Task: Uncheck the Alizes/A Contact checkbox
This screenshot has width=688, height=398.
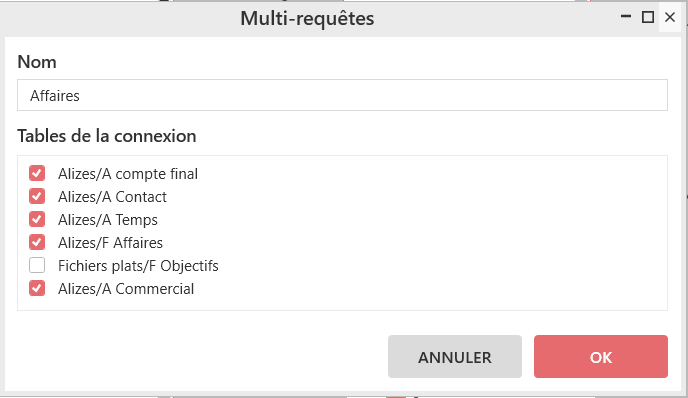Action: pyautogui.click(x=37, y=196)
